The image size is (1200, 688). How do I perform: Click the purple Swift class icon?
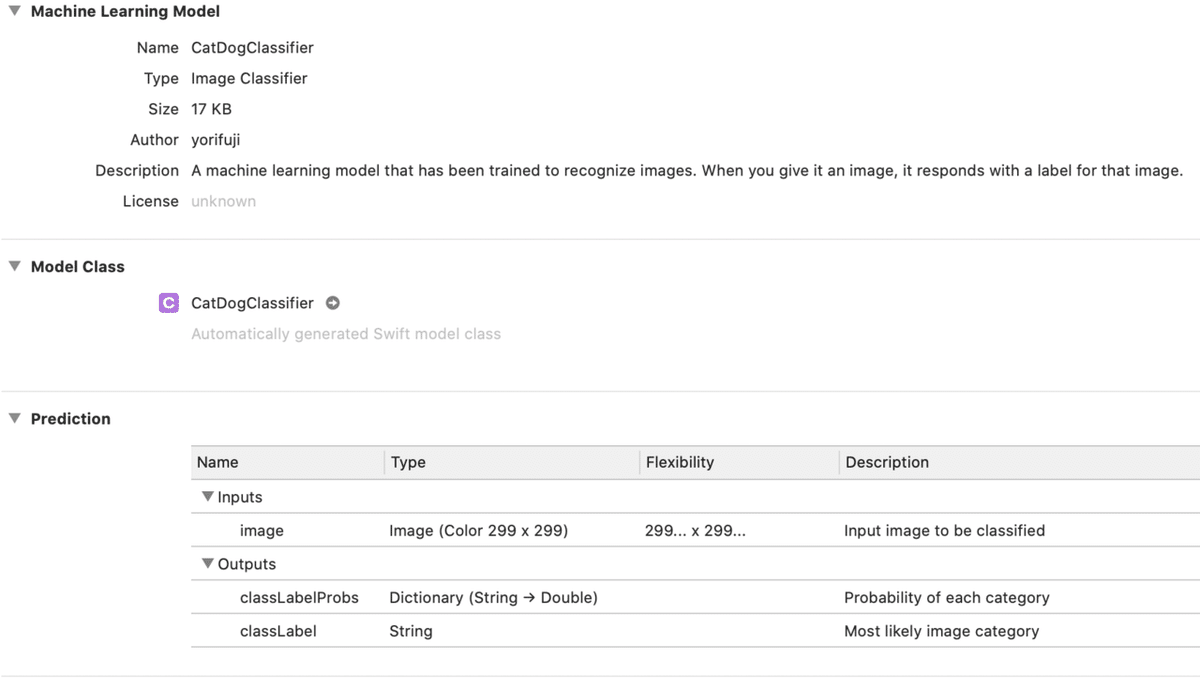pos(169,303)
